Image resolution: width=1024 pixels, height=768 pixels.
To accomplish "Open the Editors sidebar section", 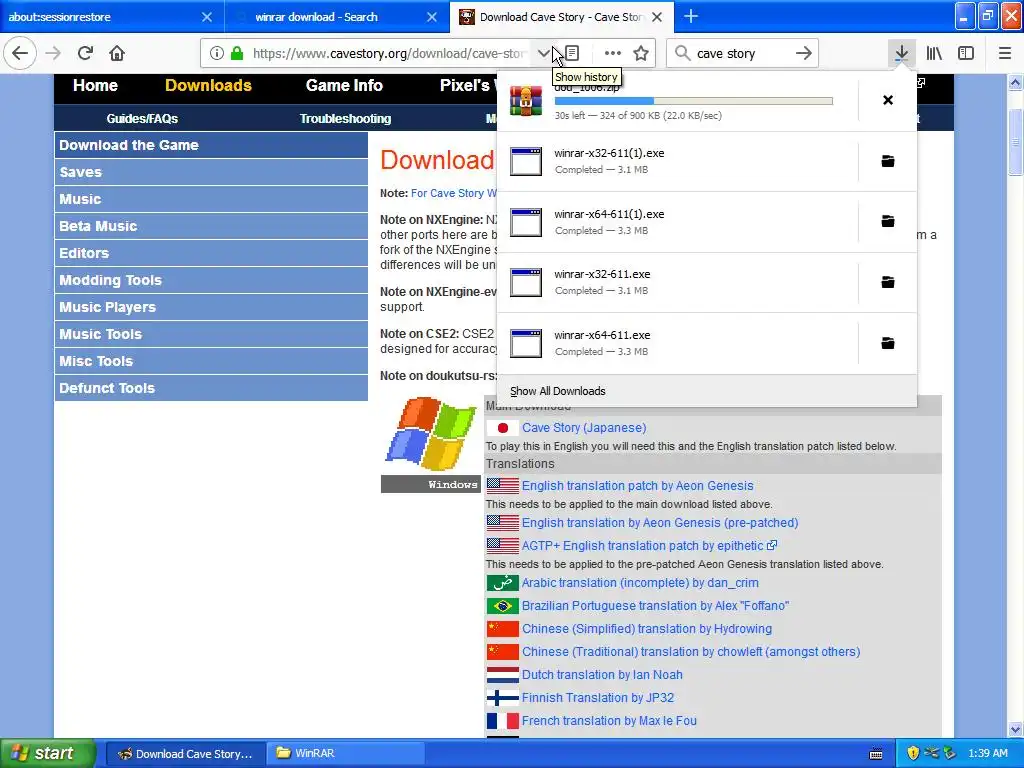I will click(x=211, y=253).
